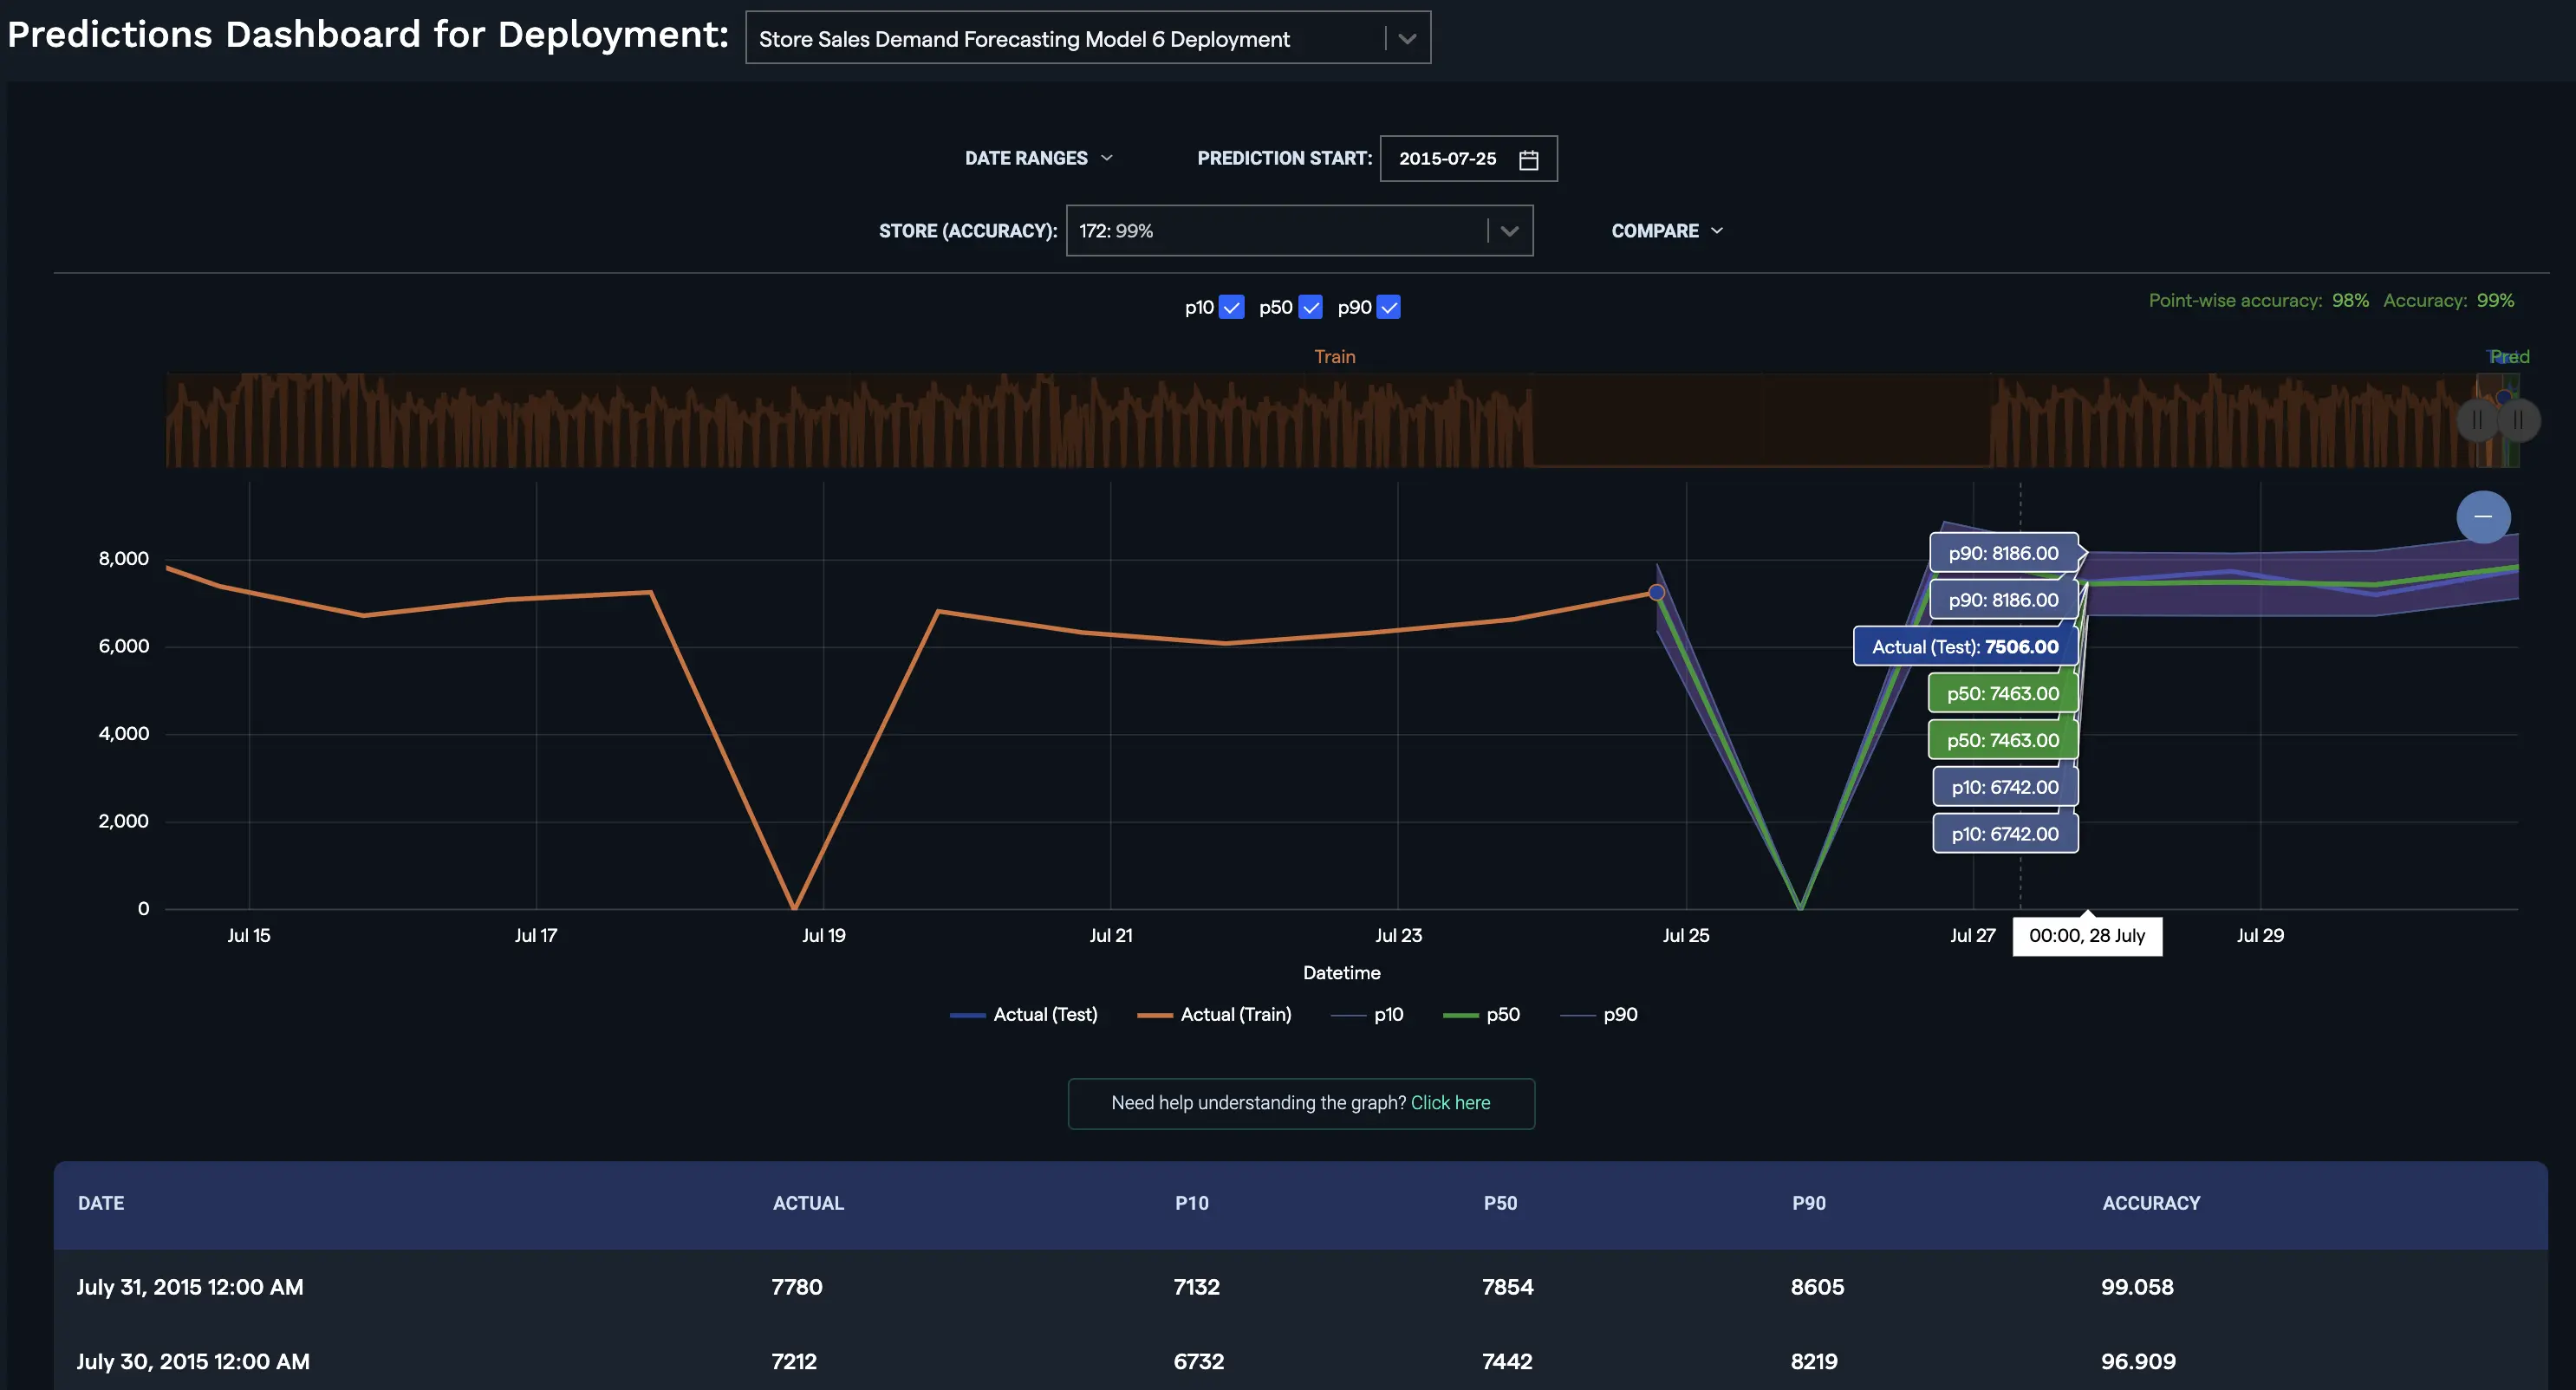
Task: Click the left handle of the range slider
Action: click(2477, 420)
